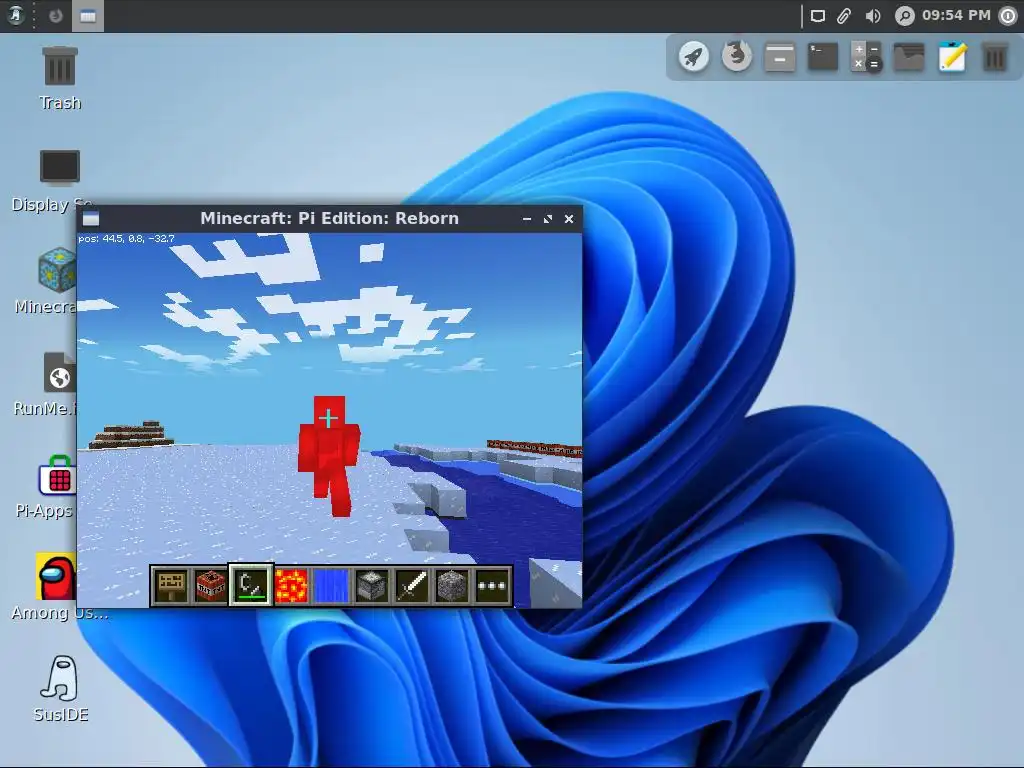Click the pos coordinates text in game

pos(126,238)
